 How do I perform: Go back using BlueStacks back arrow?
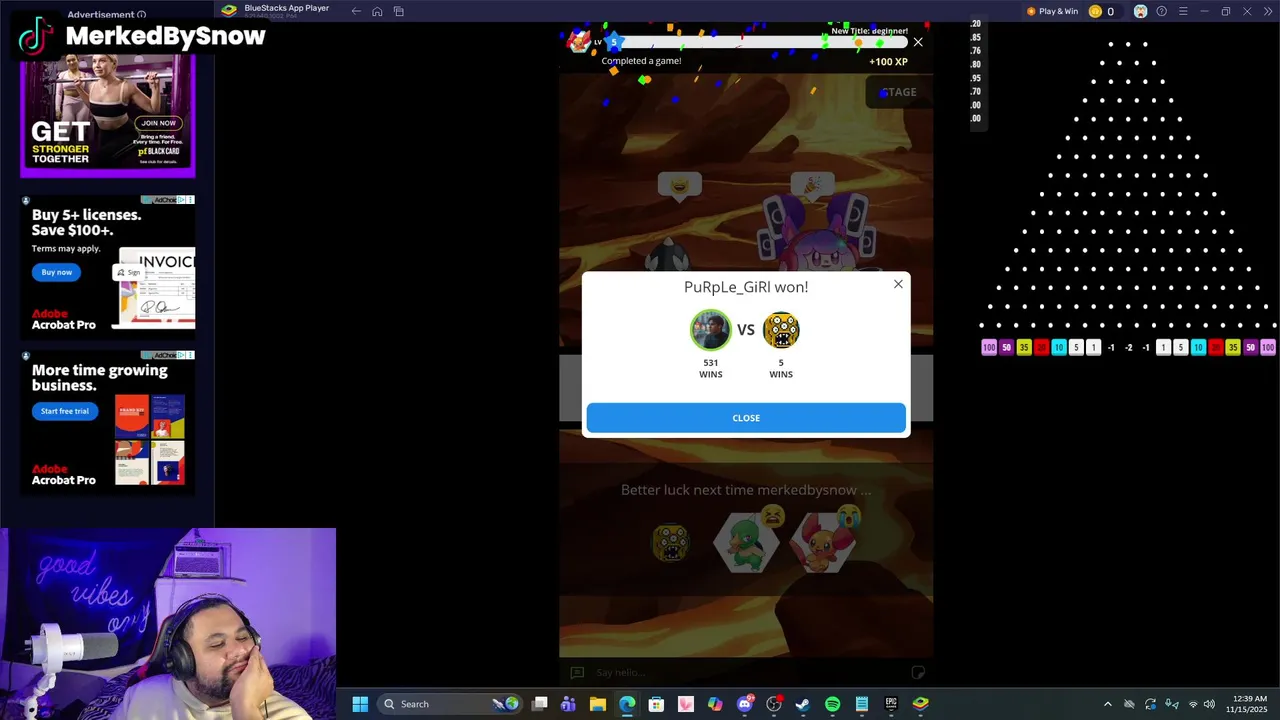pos(356,11)
